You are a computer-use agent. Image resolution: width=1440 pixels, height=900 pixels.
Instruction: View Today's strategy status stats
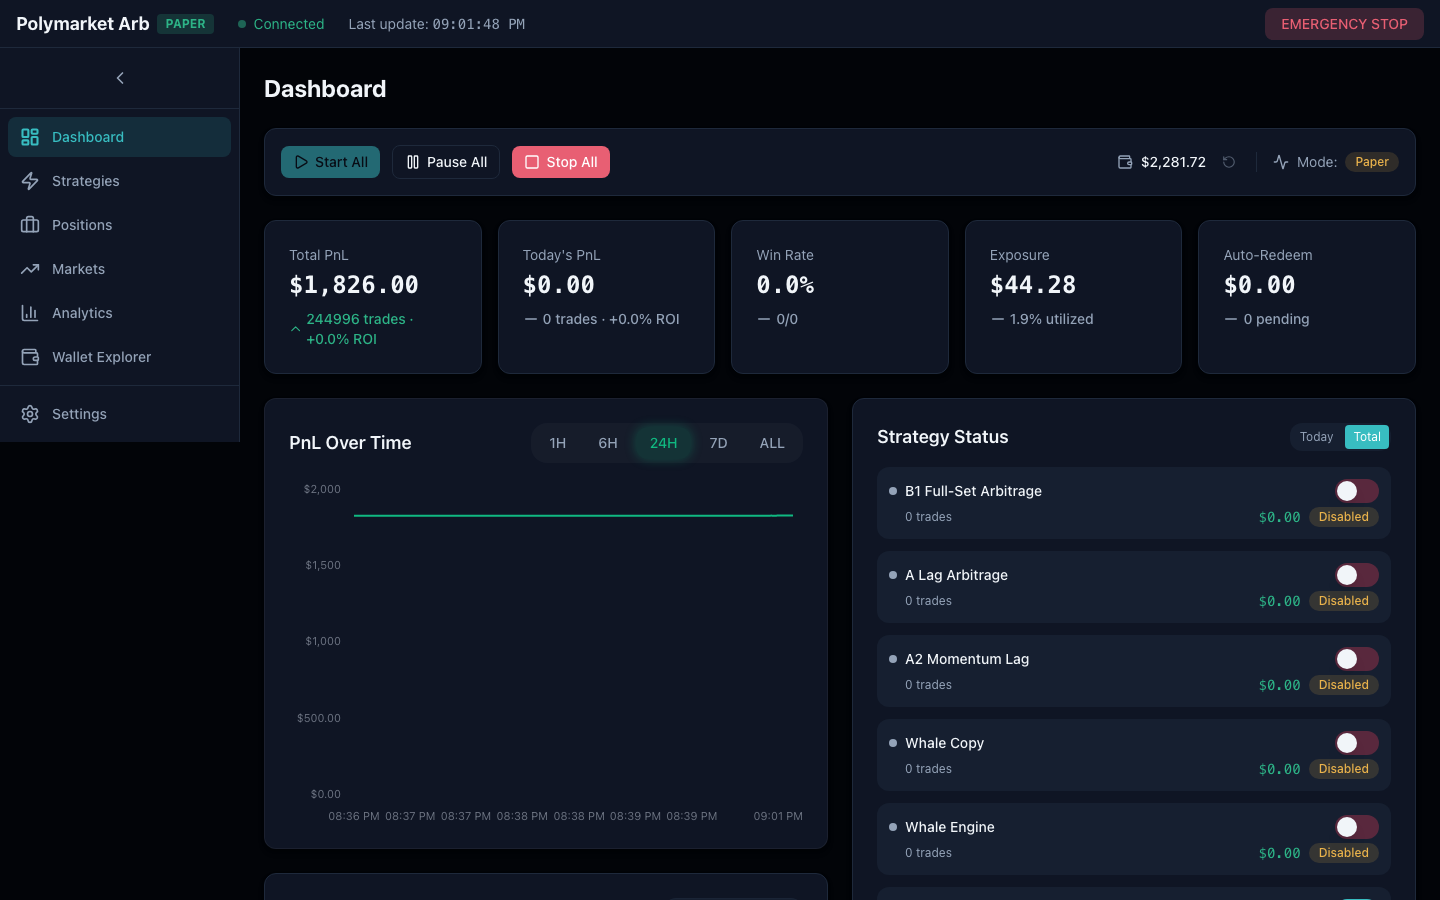pyautogui.click(x=1316, y=437)
